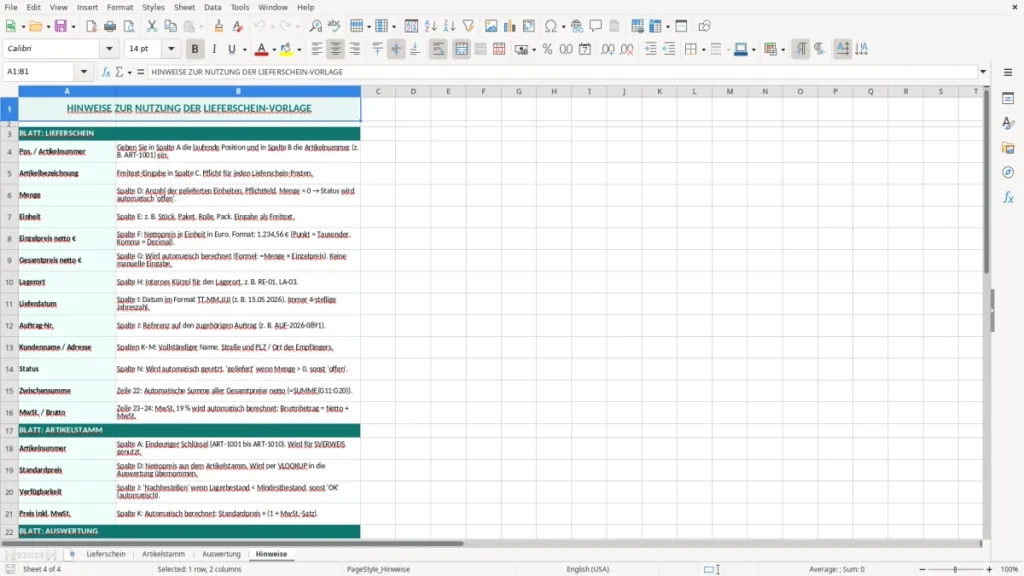Sort descending with the Z-A icon

[449, 26]
